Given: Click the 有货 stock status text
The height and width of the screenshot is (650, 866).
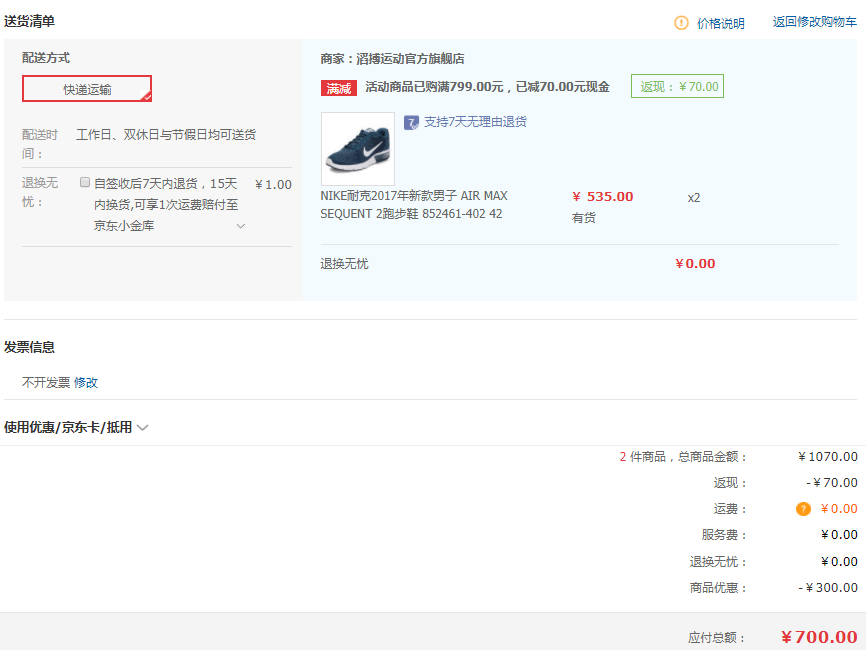Looking at the screenshot, I should [x=583, y=218].
